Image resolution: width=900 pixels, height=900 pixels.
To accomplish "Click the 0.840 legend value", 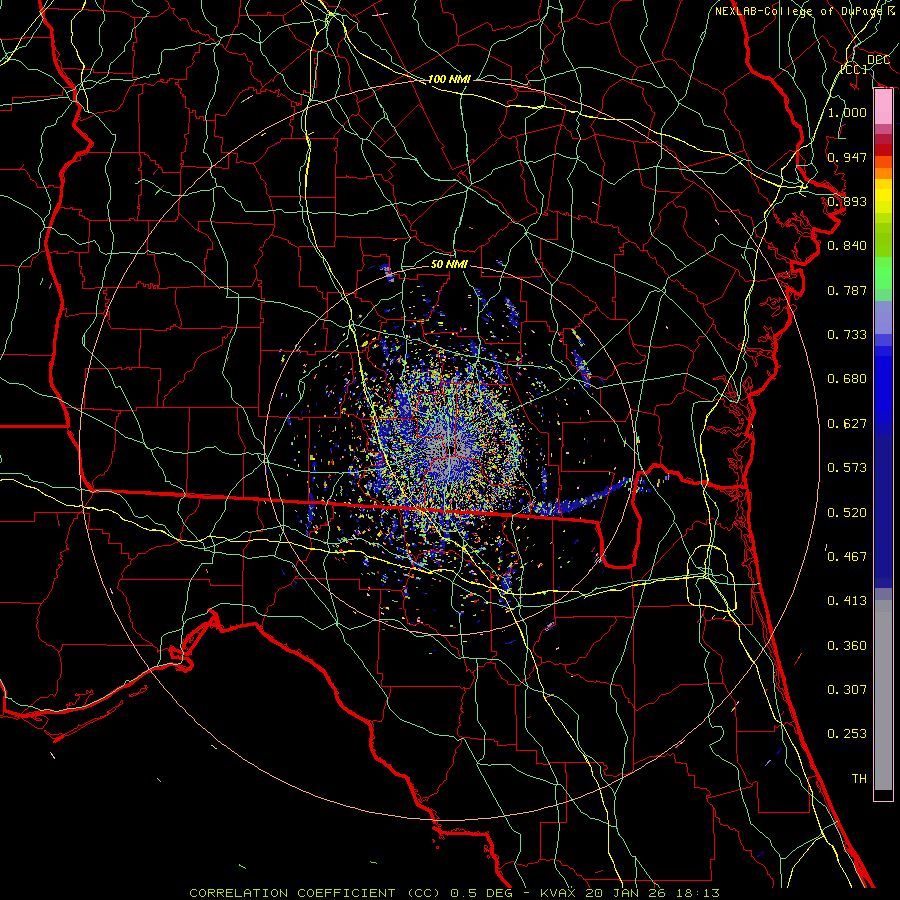I will 847,246.
